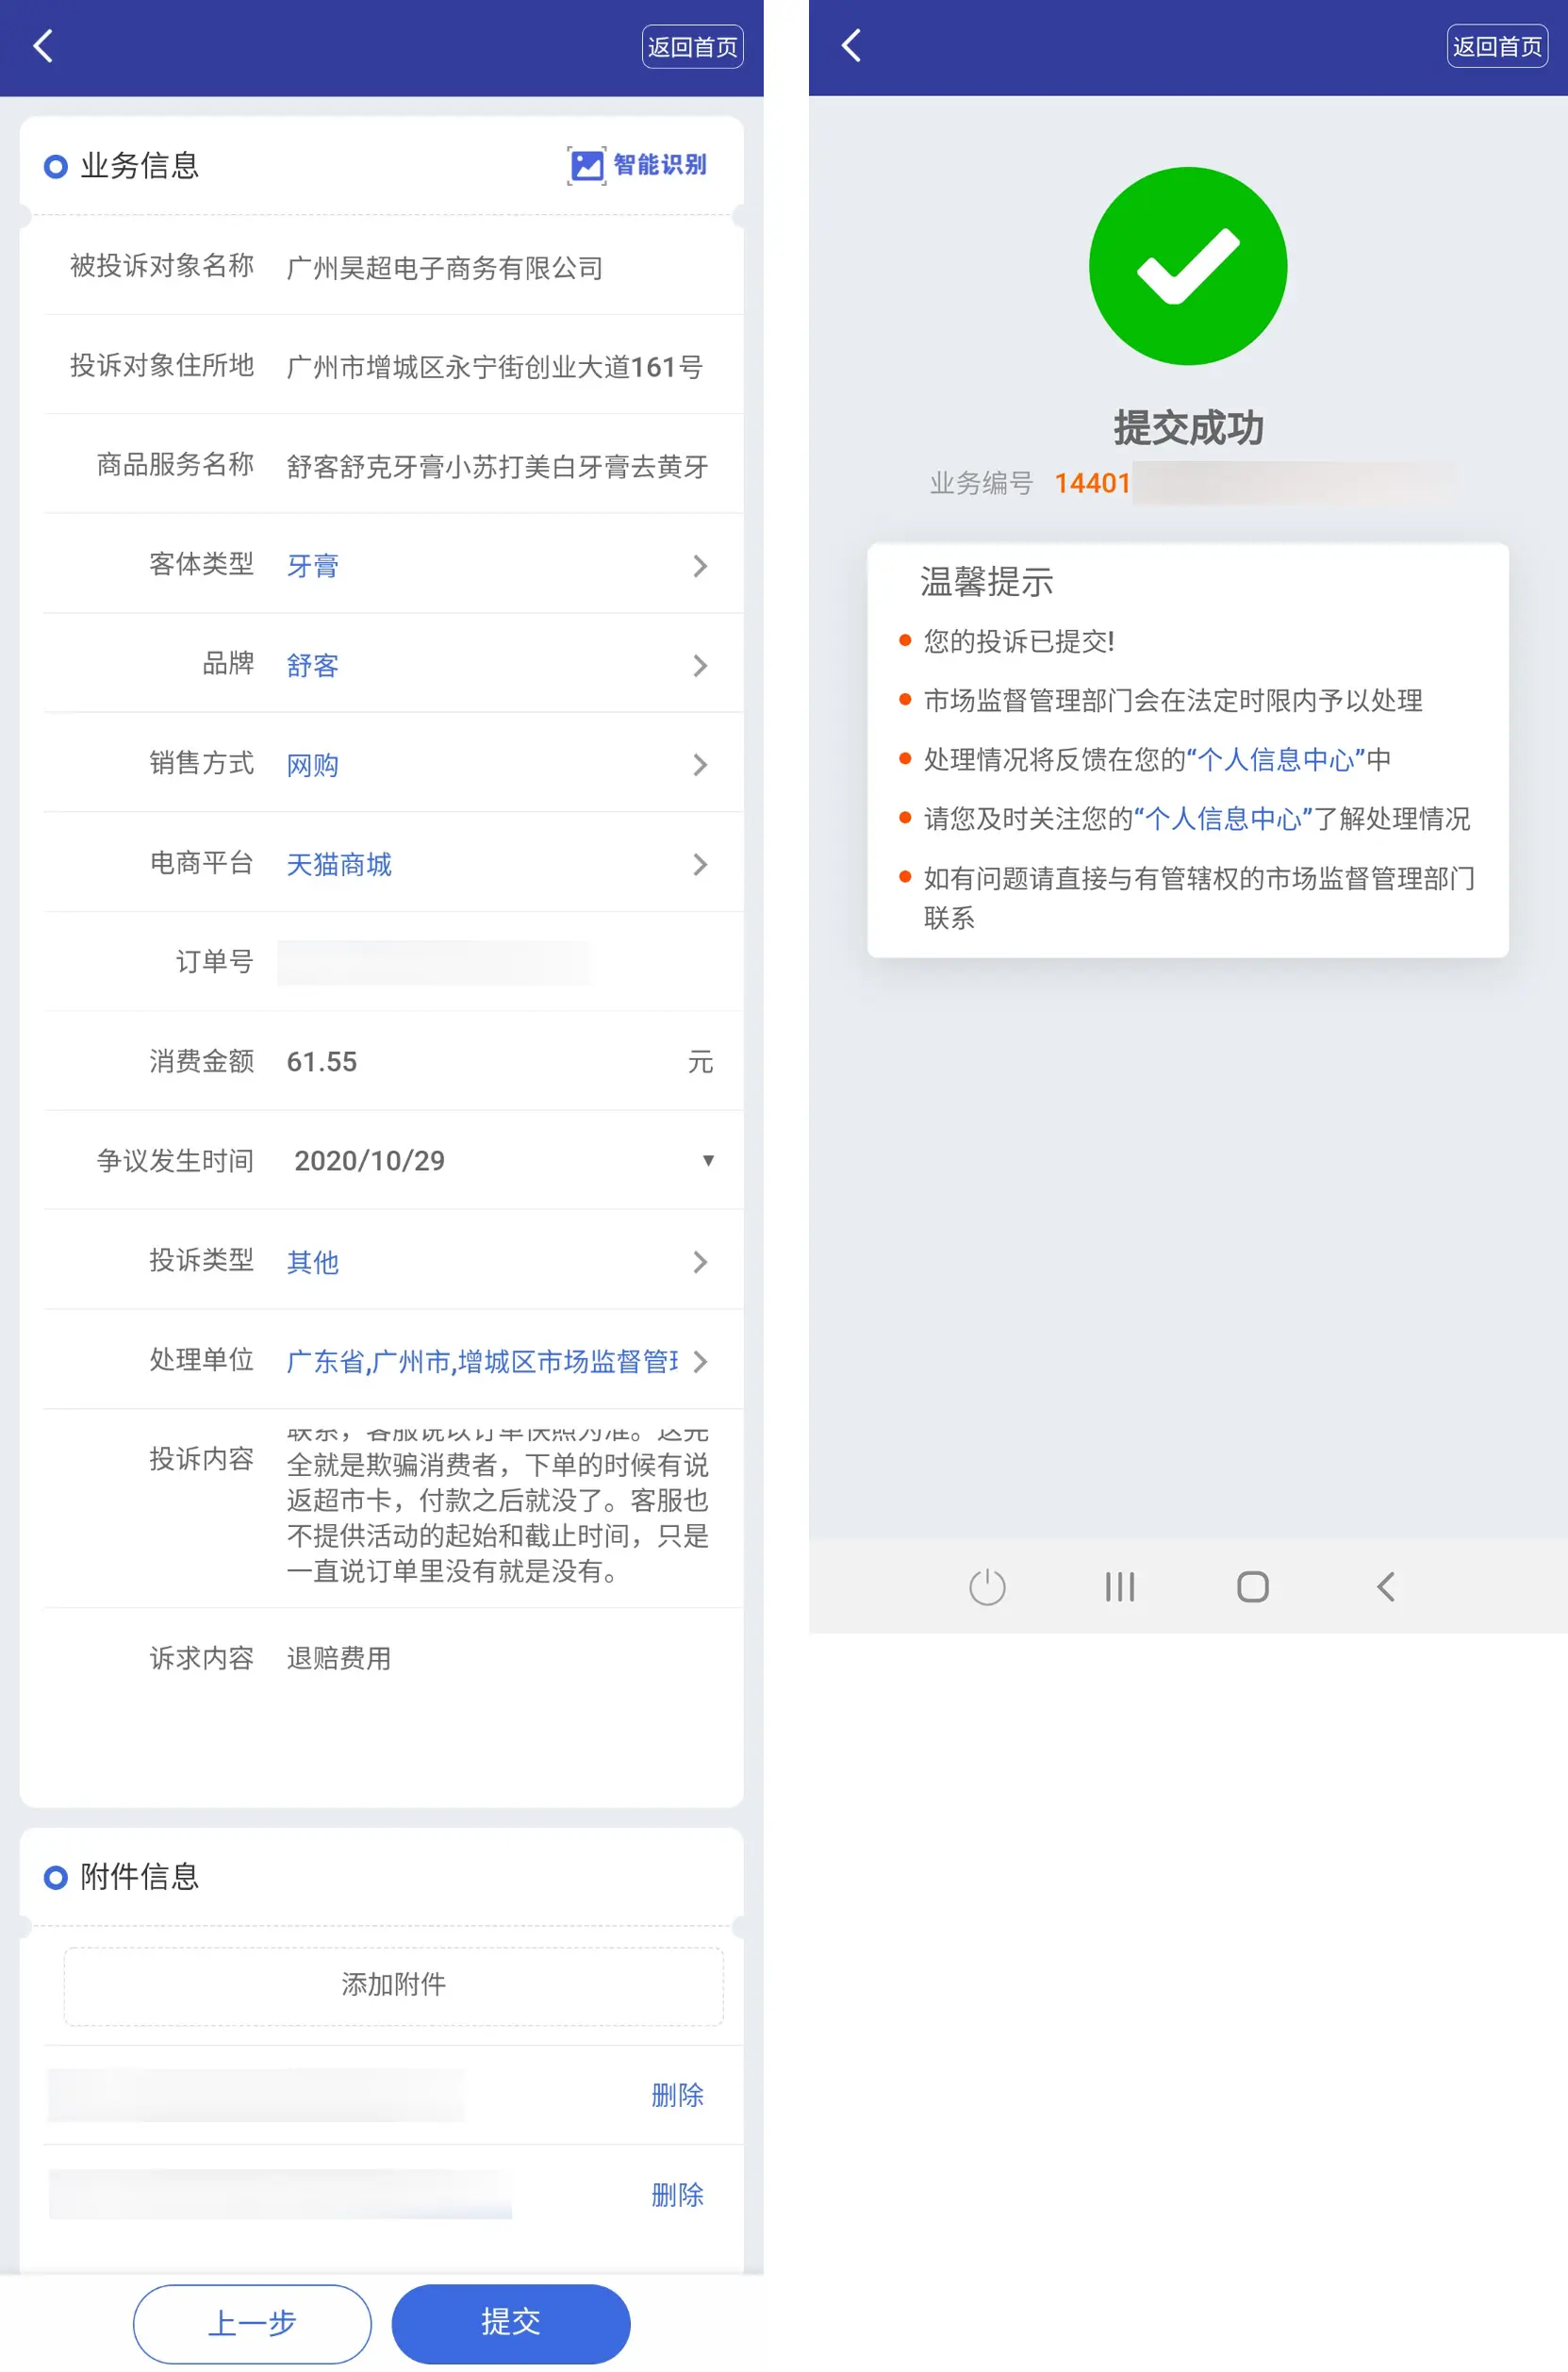
Task: Click 您的投诉已提交! notice line
Action: [1018, 641]
